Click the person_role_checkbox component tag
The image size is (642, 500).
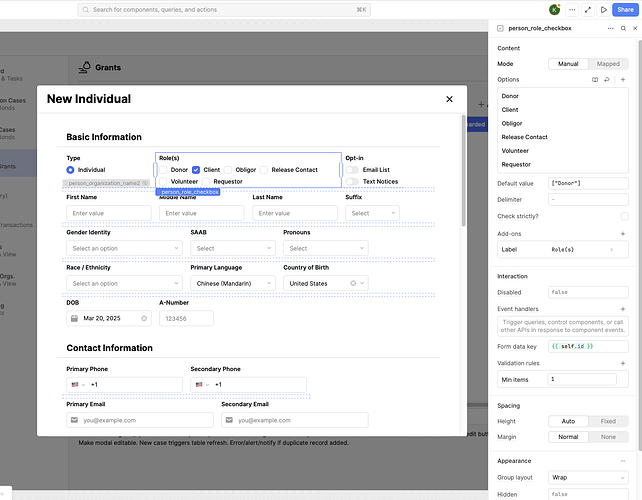pyautogui.click(x=188, y=192)
